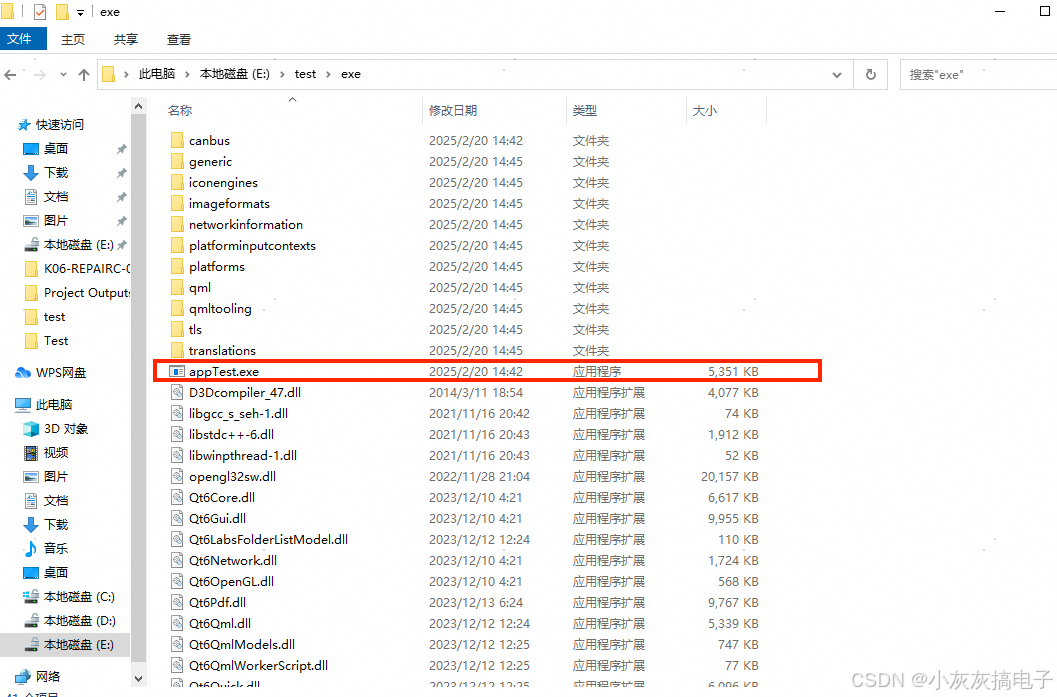Click the properties icon in quick access toolbar

(x=40, y=12)
